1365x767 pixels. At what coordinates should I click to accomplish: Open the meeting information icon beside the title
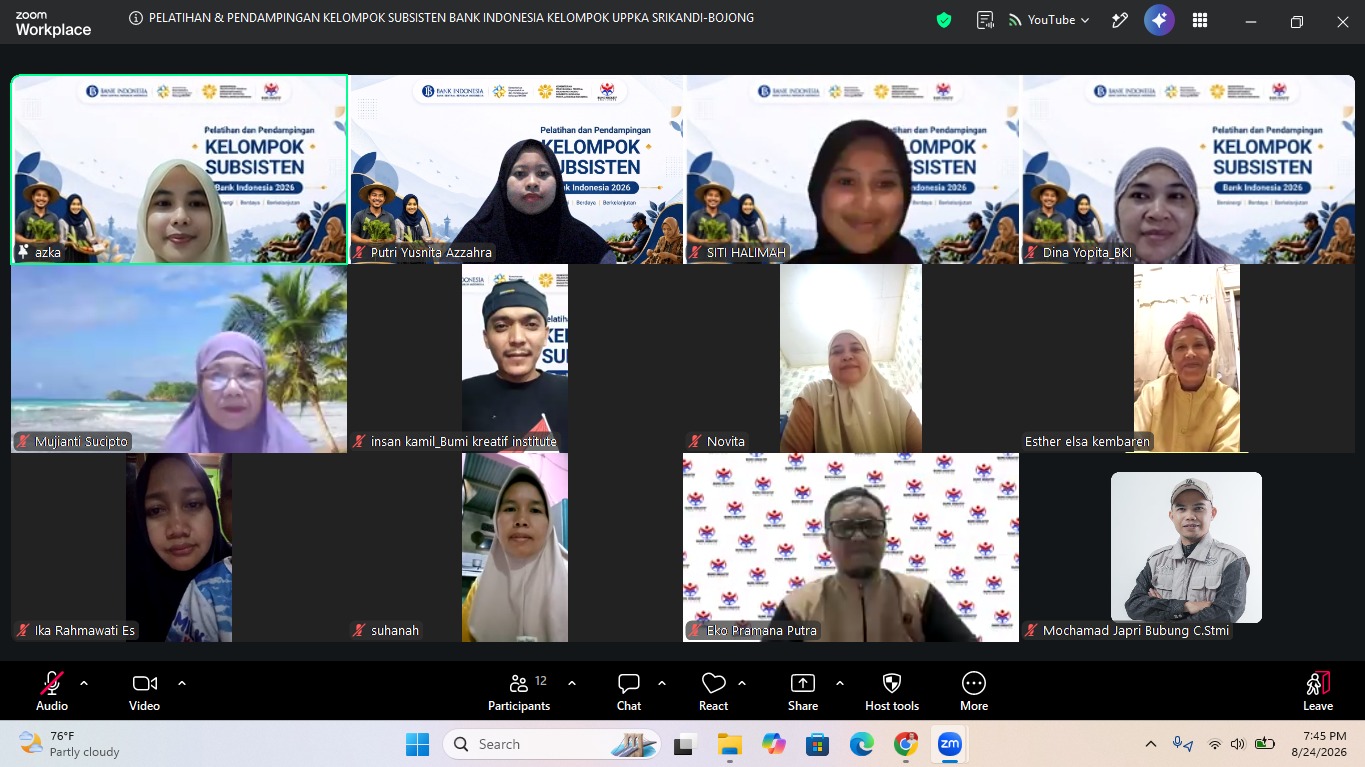click(136, 18)
